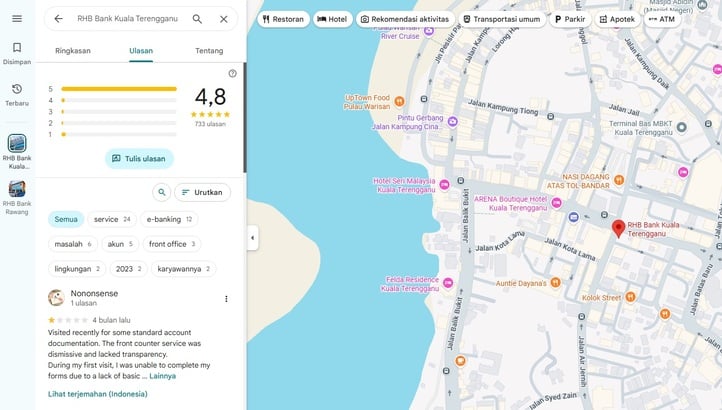Open the Urutkan sort dropdown
Screen dimensions: 722x410
click(x=203, y=192)
